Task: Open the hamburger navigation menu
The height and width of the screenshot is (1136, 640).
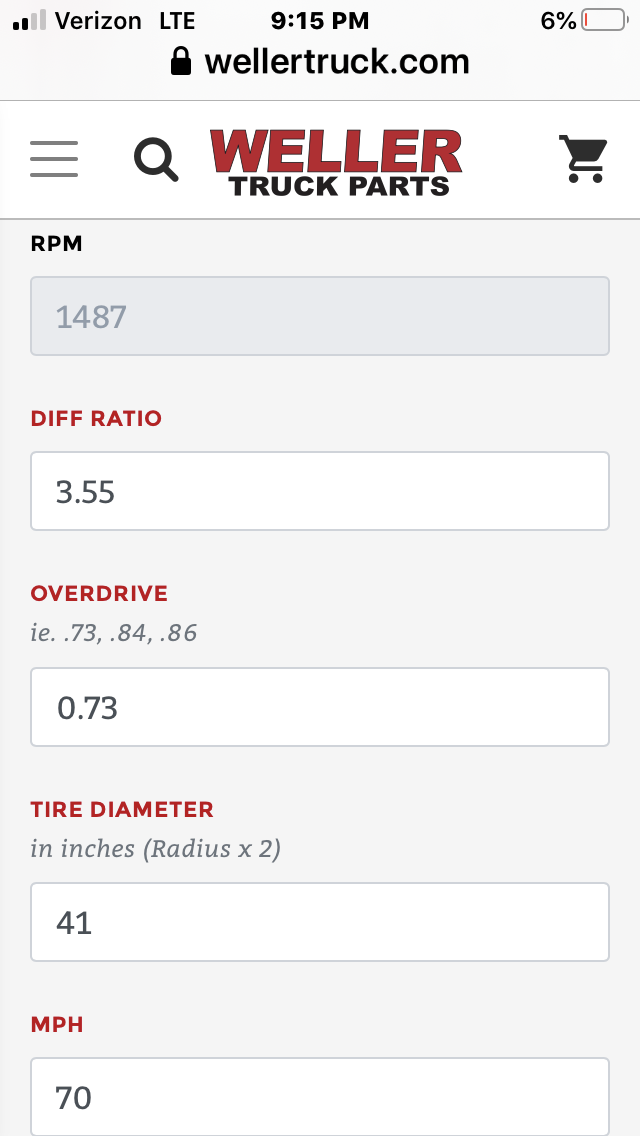Action: 54,159
